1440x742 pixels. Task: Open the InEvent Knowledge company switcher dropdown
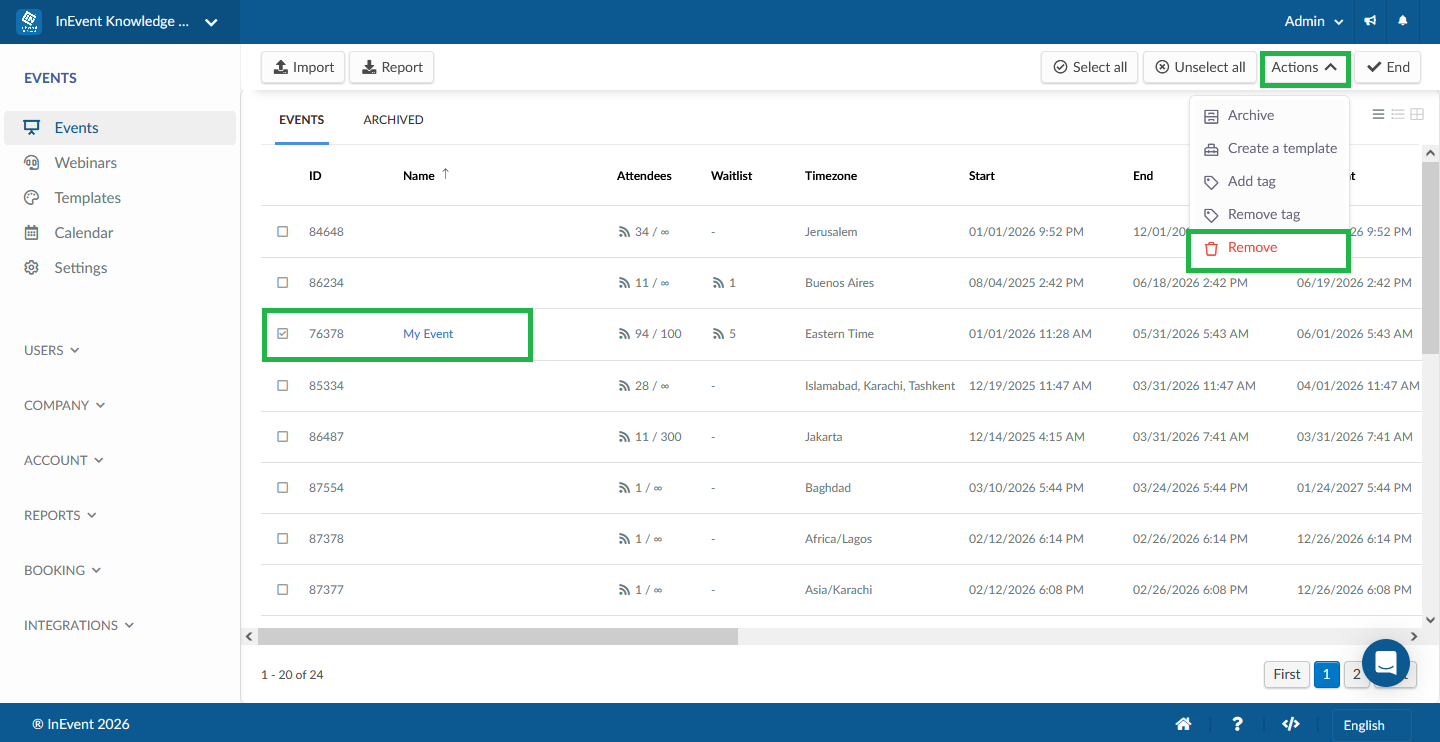point(120,22)
